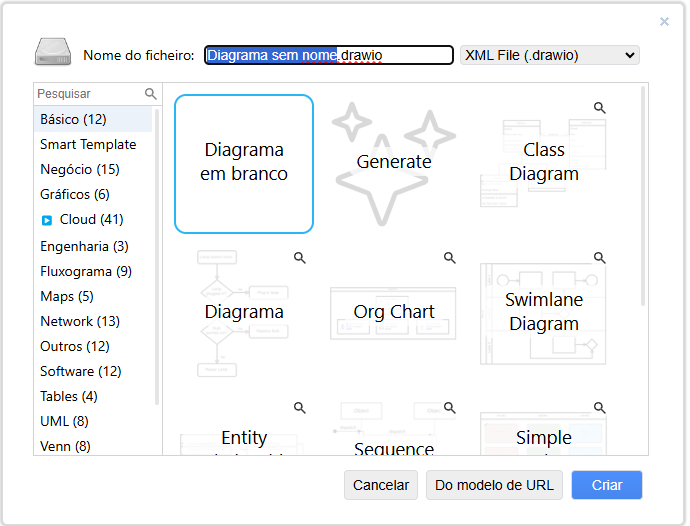Screen dimensions: 690x526
Task: Select the Diagrama em branco template
Action: (x=244, y=163)
